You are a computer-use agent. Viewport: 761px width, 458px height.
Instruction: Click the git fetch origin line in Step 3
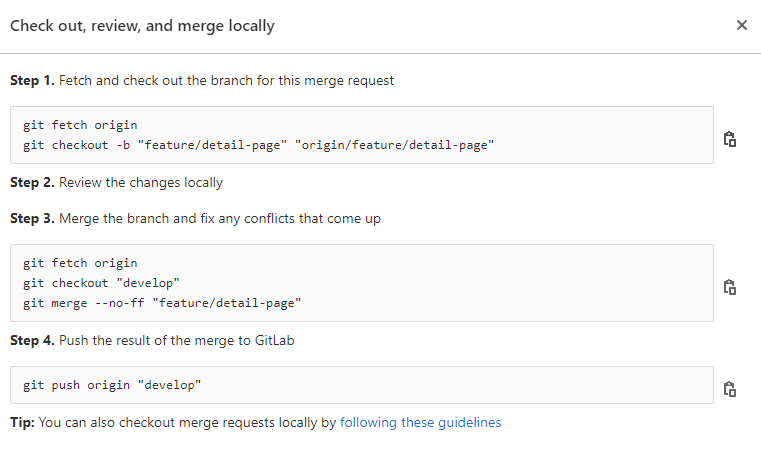(x=80, y=263)
